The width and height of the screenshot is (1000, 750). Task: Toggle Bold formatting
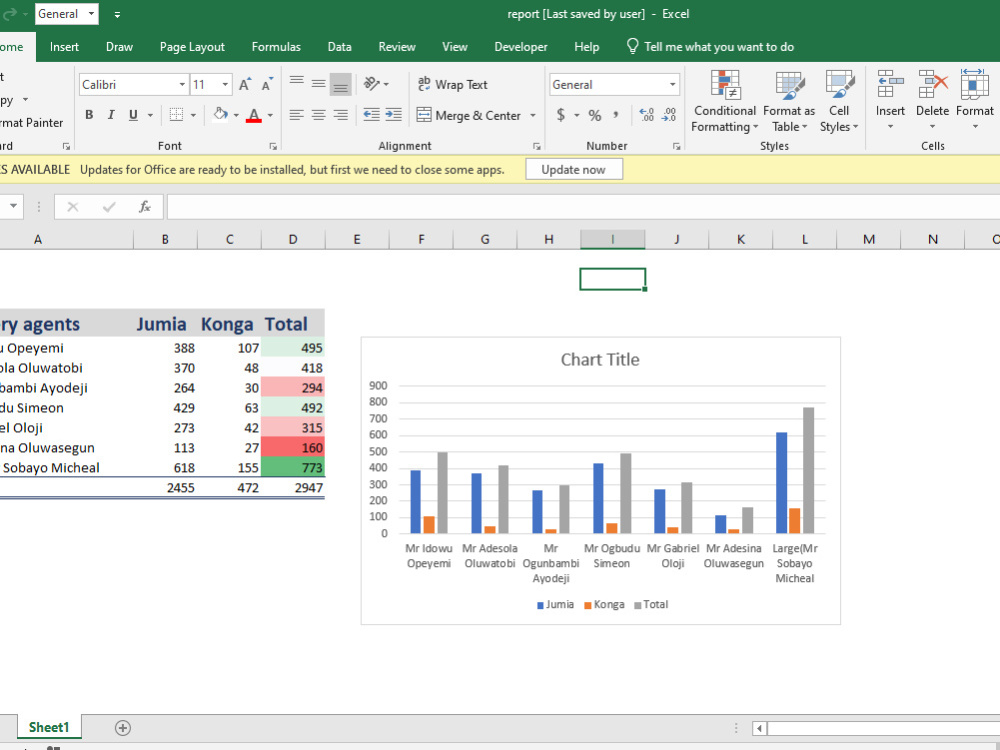[89, 115]
